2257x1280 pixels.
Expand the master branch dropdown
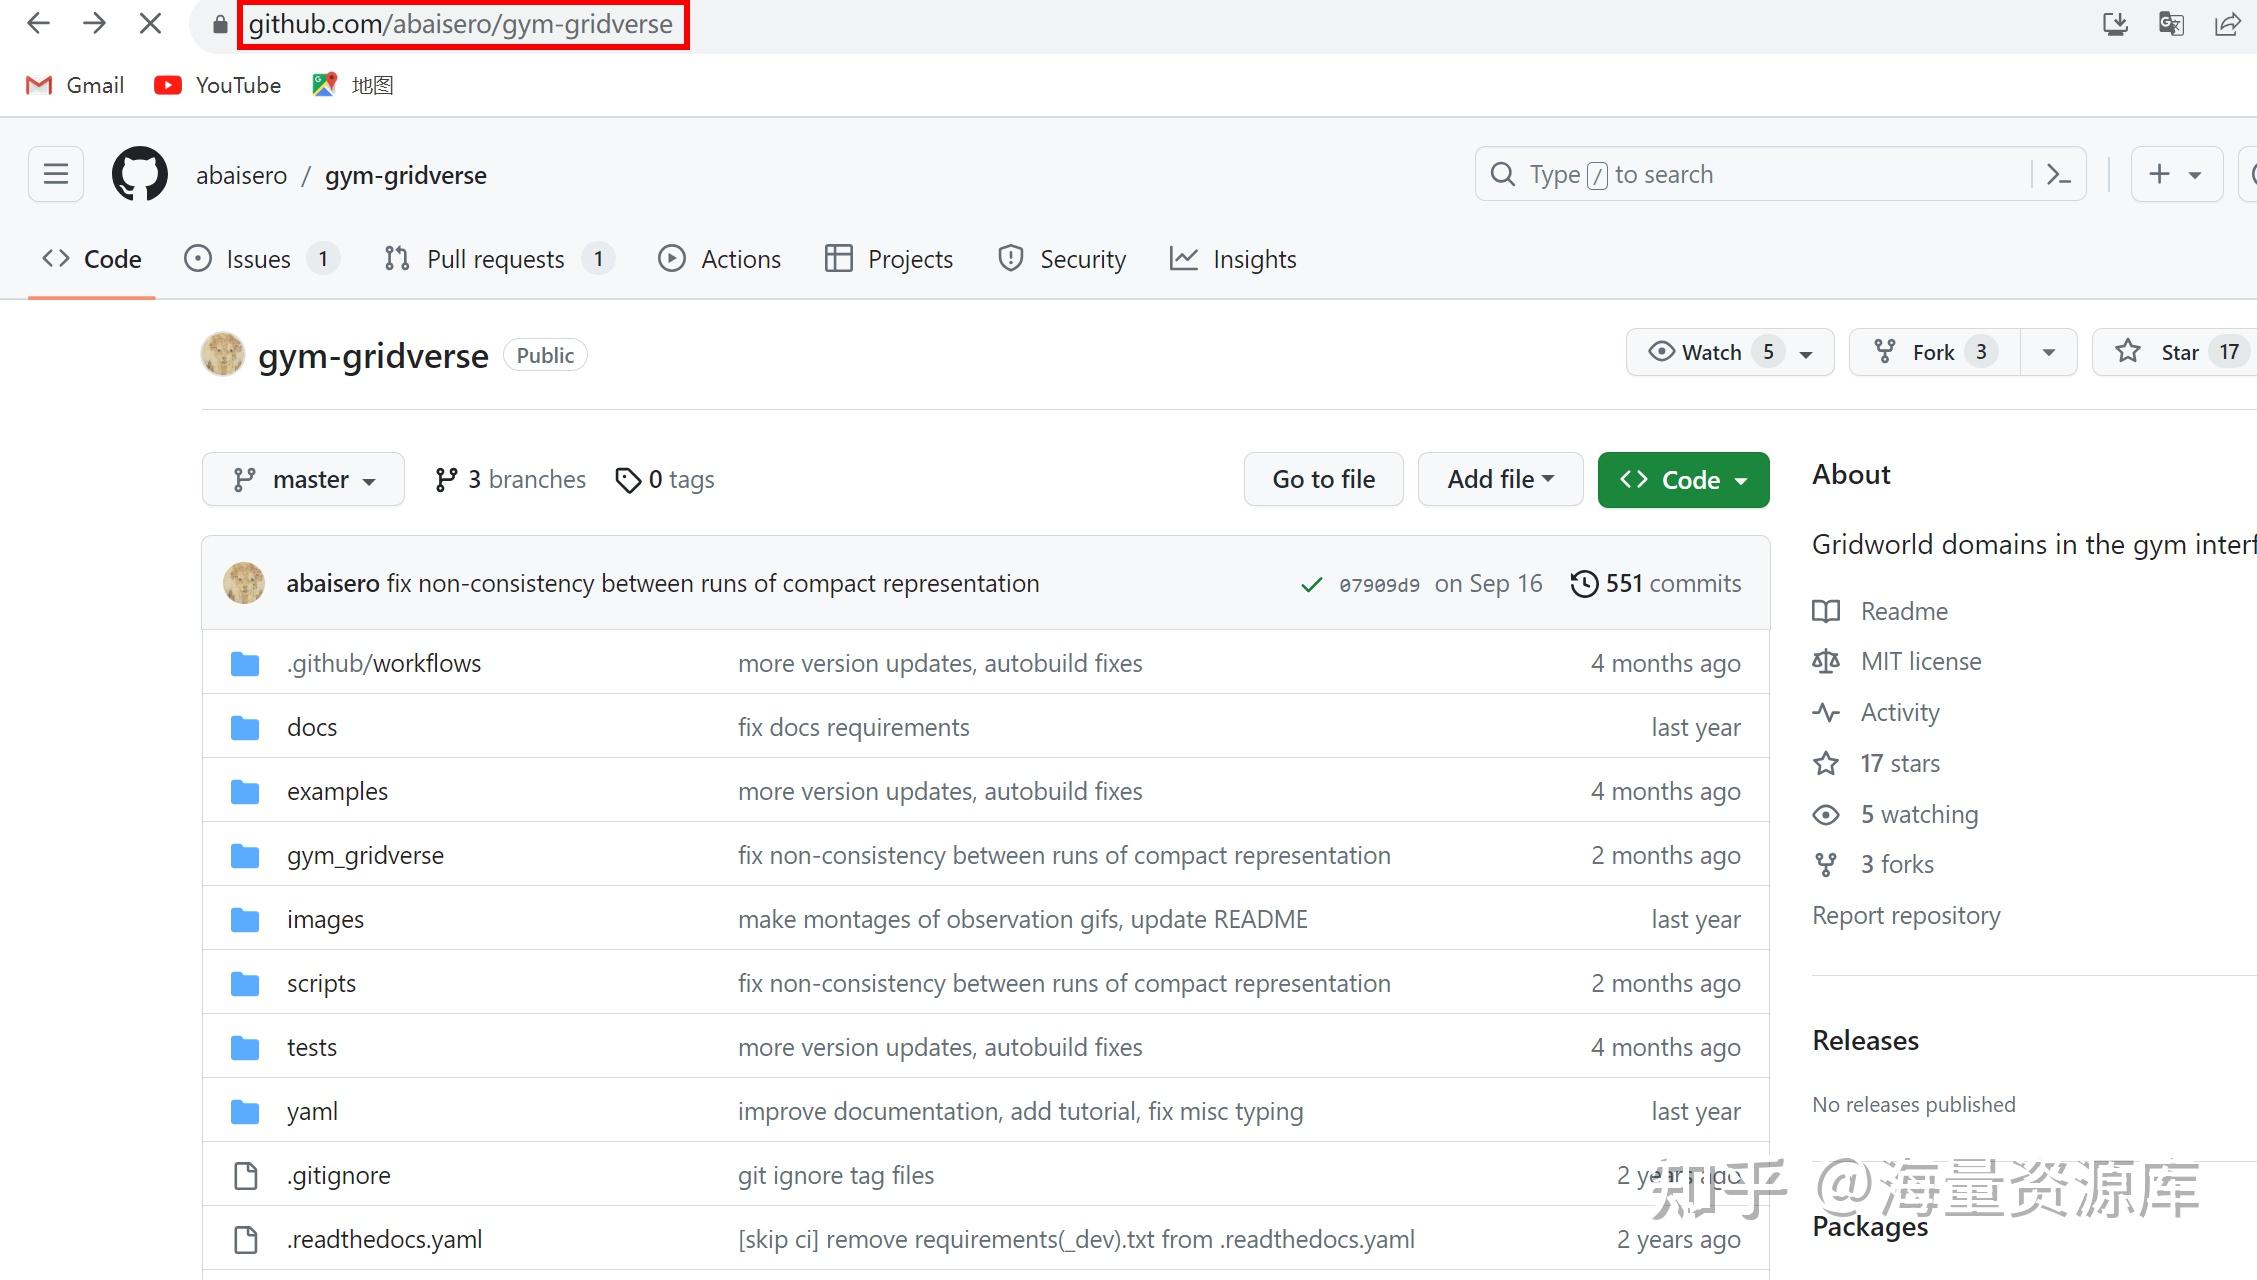[303, 480]
